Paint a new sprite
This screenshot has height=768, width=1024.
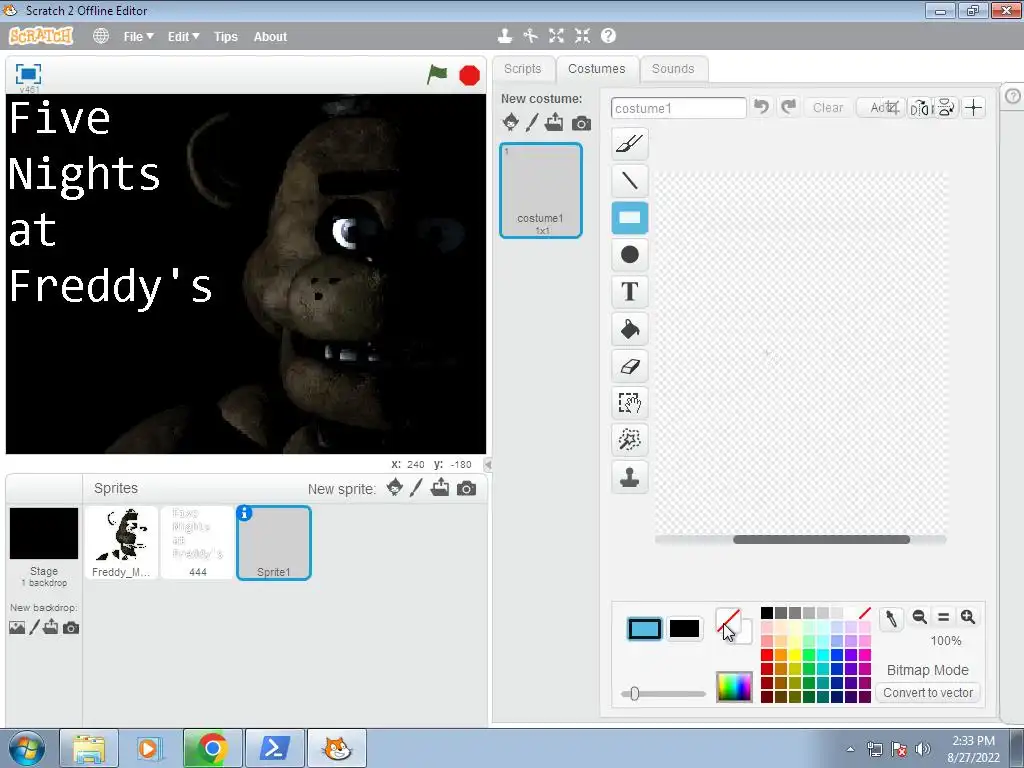point(417,488)
